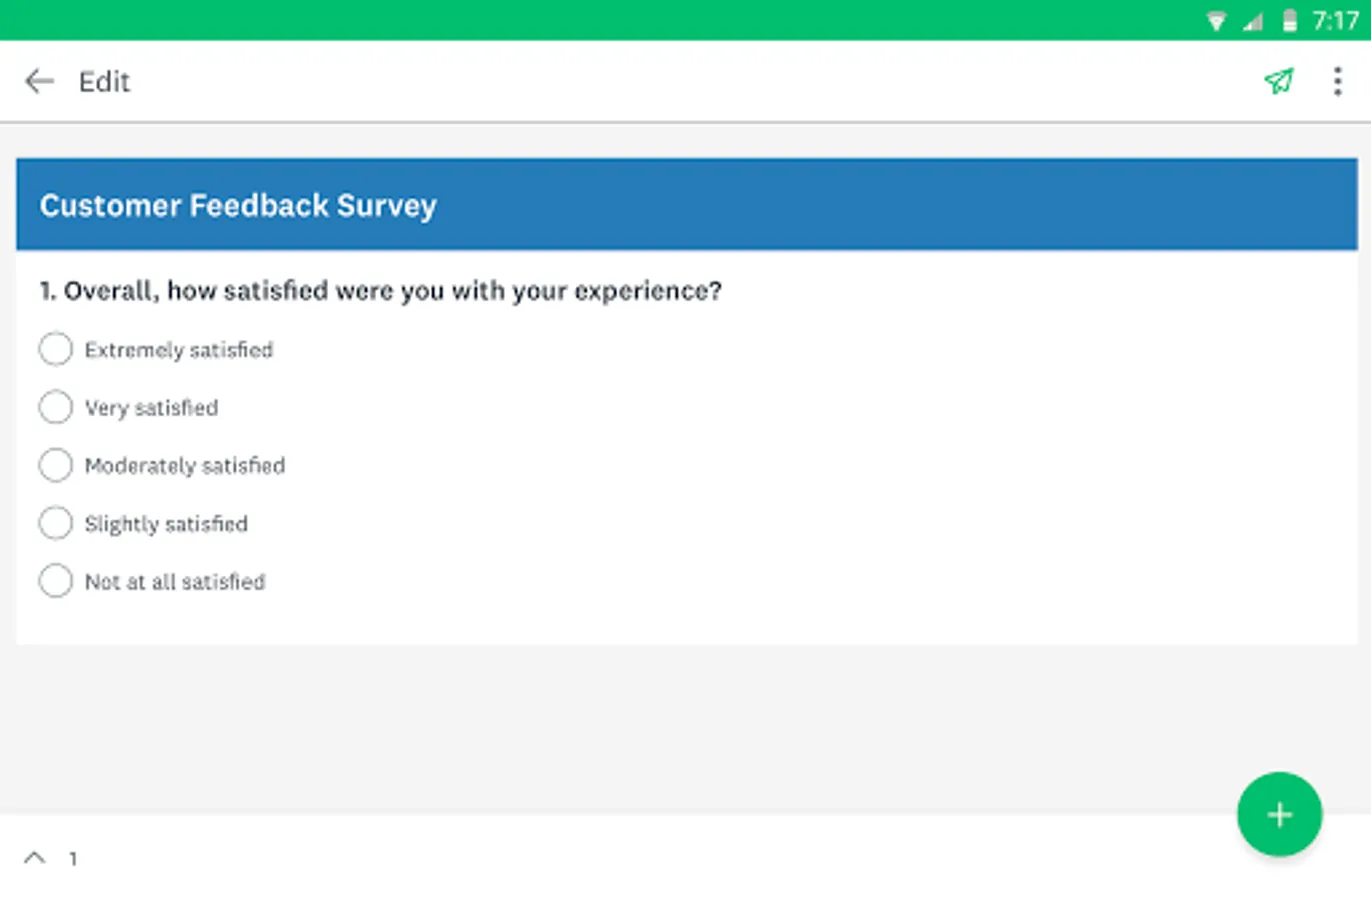Tap the clock showing 7:17
This screenshot has height=900, width=1371.
coord(1335,21)
